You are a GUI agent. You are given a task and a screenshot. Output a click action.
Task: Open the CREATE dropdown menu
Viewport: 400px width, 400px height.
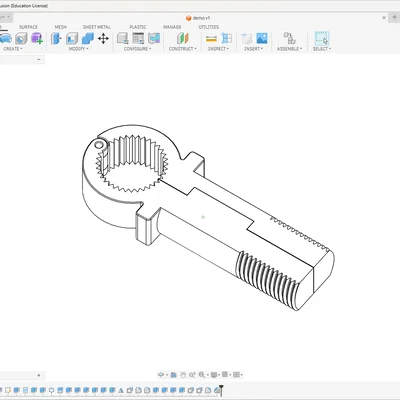[13, 49]
